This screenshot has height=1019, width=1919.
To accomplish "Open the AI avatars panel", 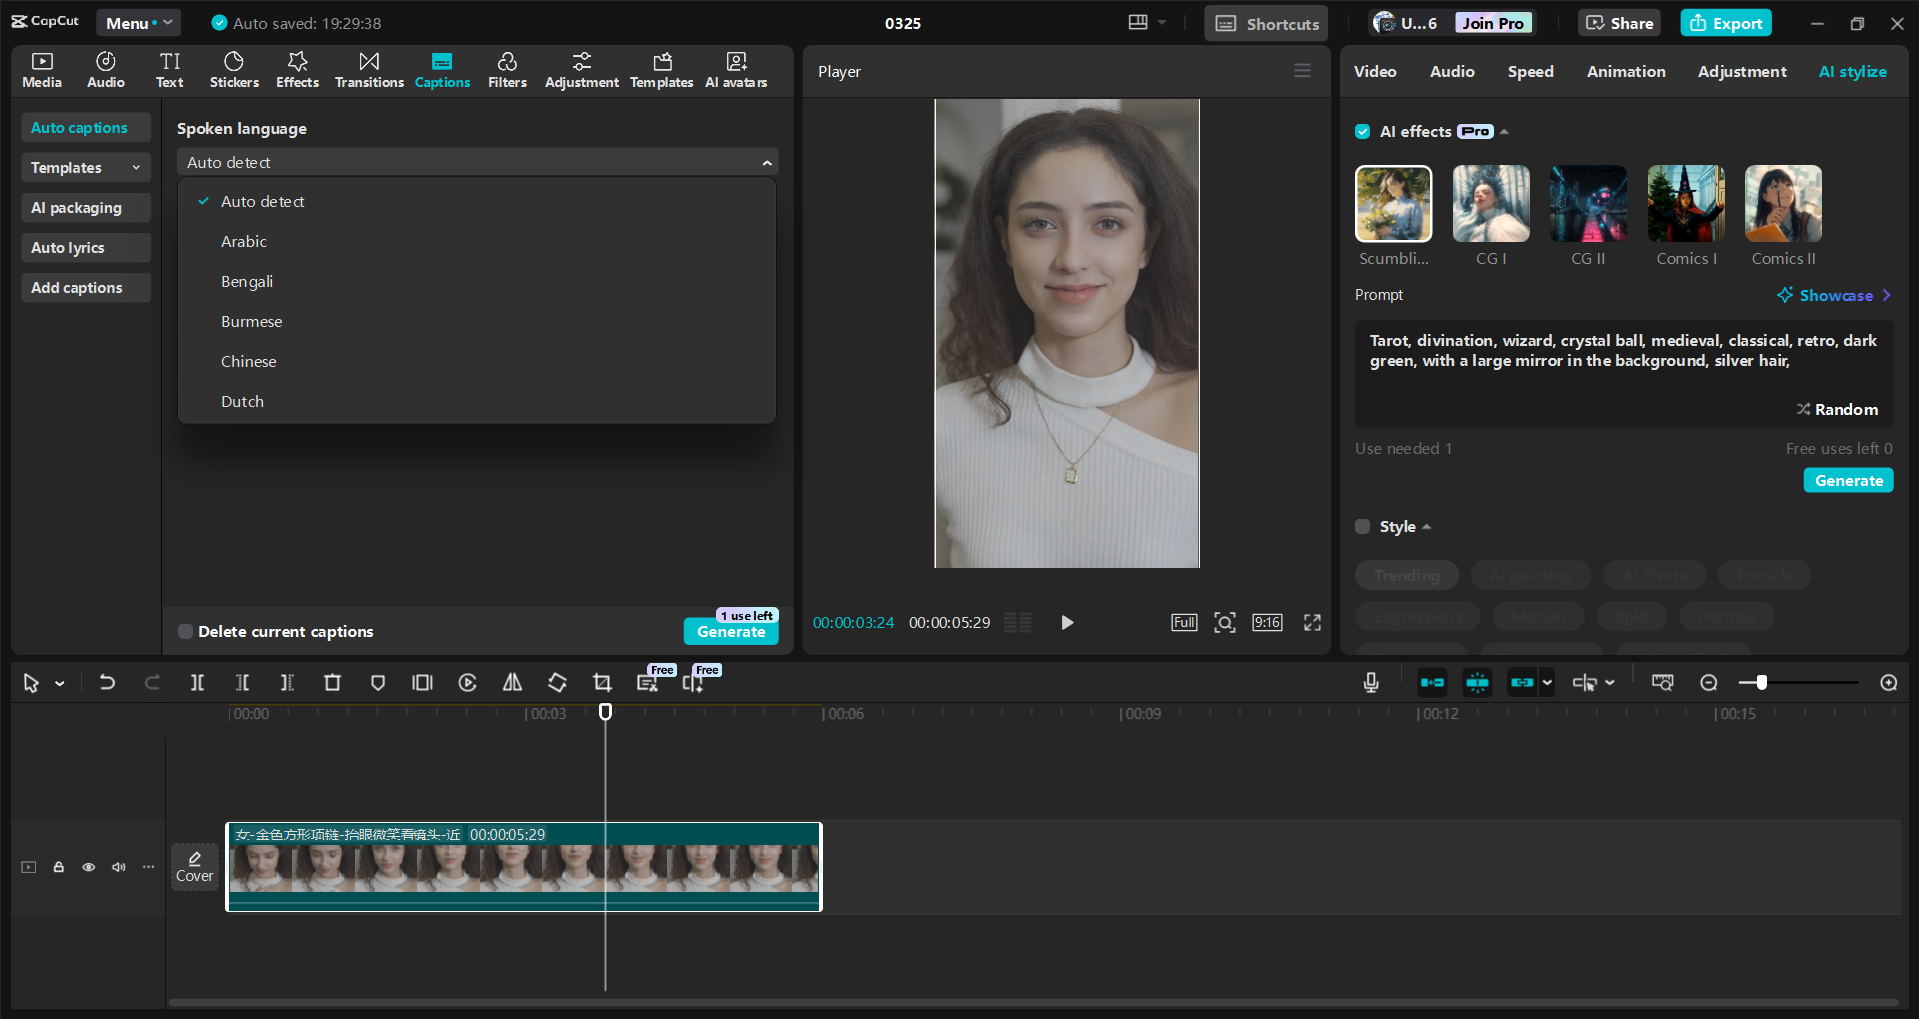I will (736, 69).
